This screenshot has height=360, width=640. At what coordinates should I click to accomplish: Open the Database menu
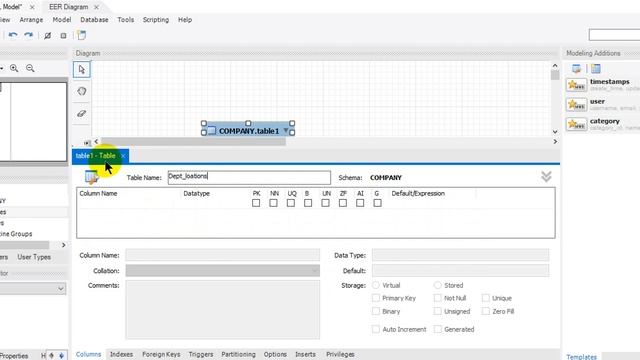[x=94, y=20]
